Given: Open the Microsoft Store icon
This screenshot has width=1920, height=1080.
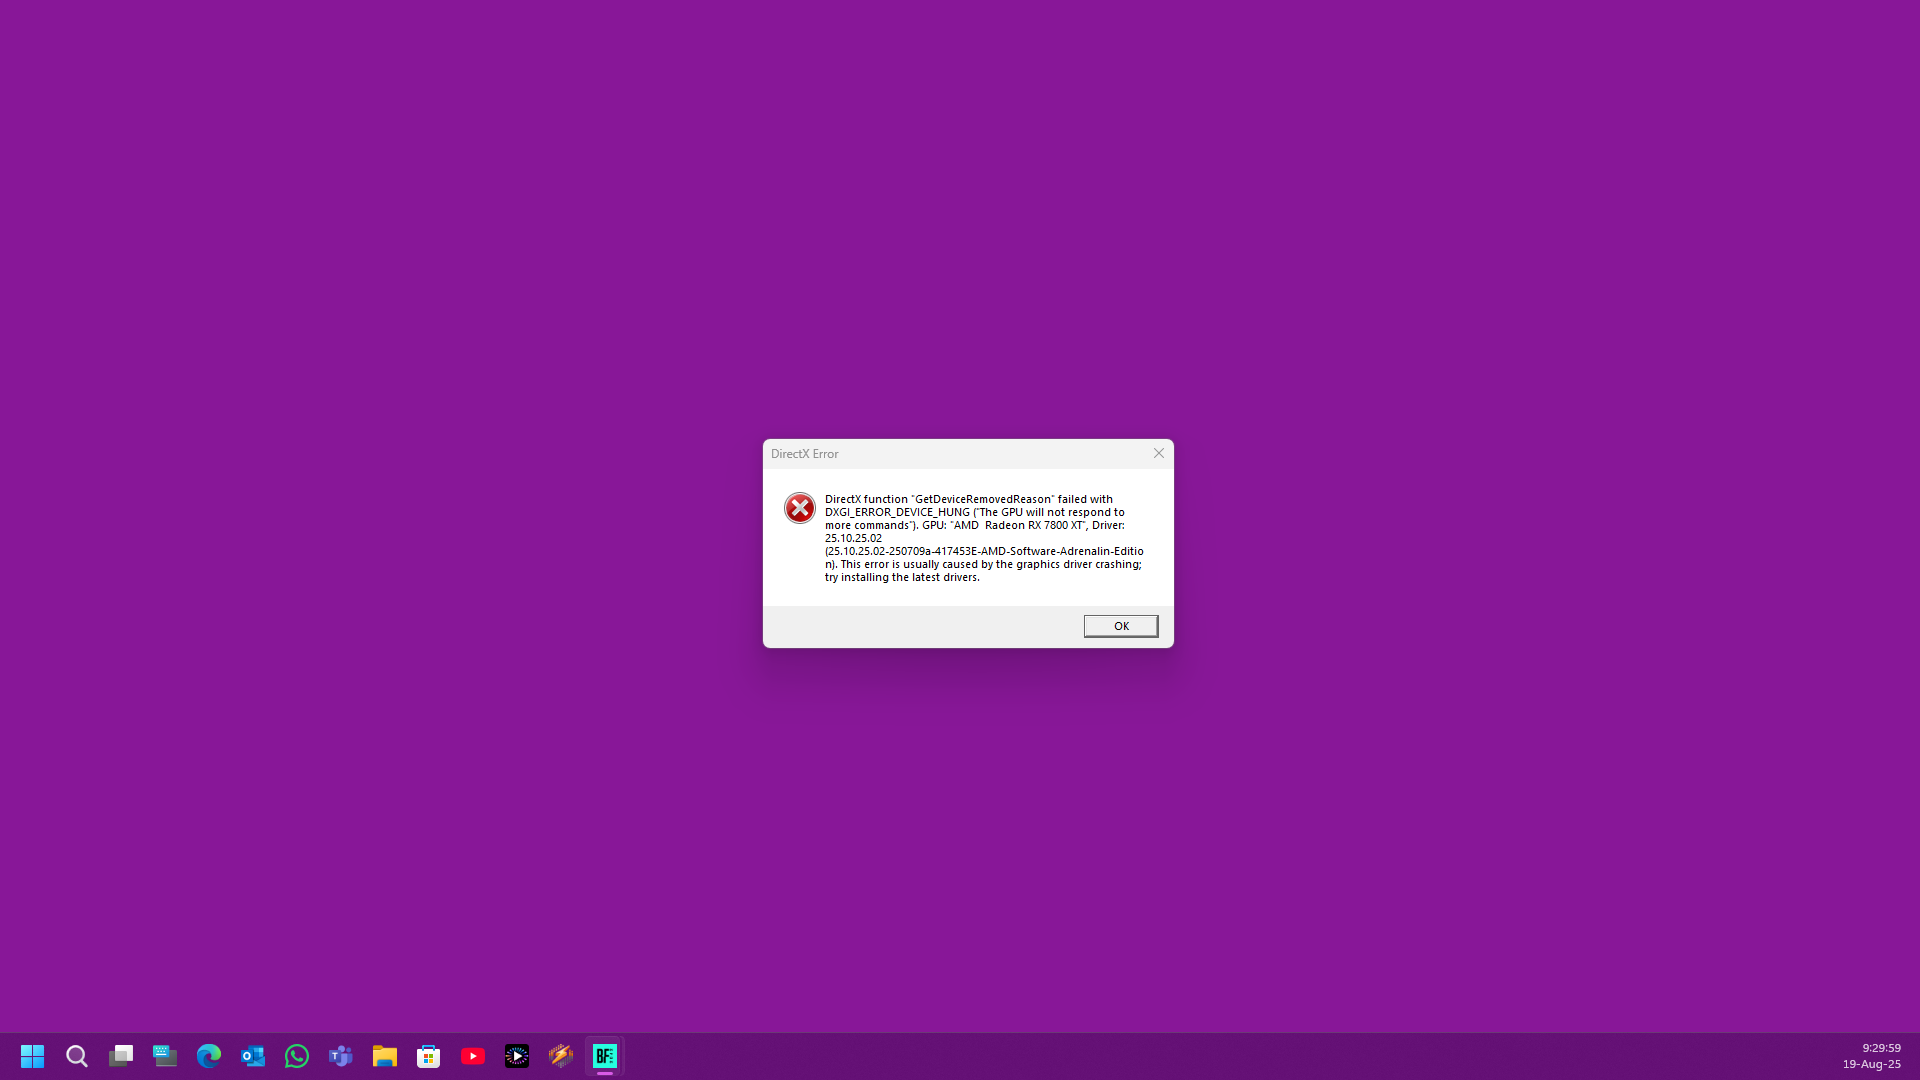Looking at the screenshot, I should (x=429, y=1056).
